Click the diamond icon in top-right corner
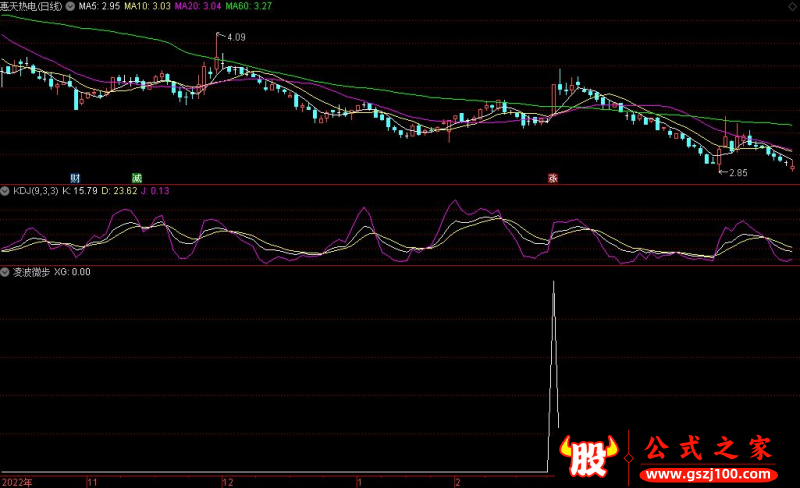Viewport: 800px width, 488px height. tap(793, 5)
